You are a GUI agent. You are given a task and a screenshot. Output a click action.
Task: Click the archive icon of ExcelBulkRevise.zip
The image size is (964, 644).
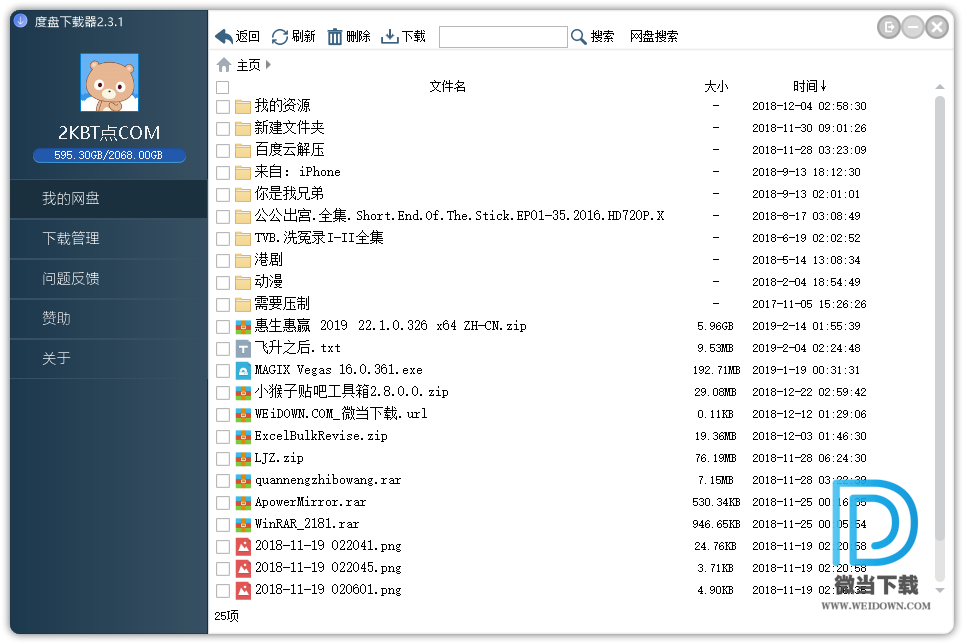[243, 436]
